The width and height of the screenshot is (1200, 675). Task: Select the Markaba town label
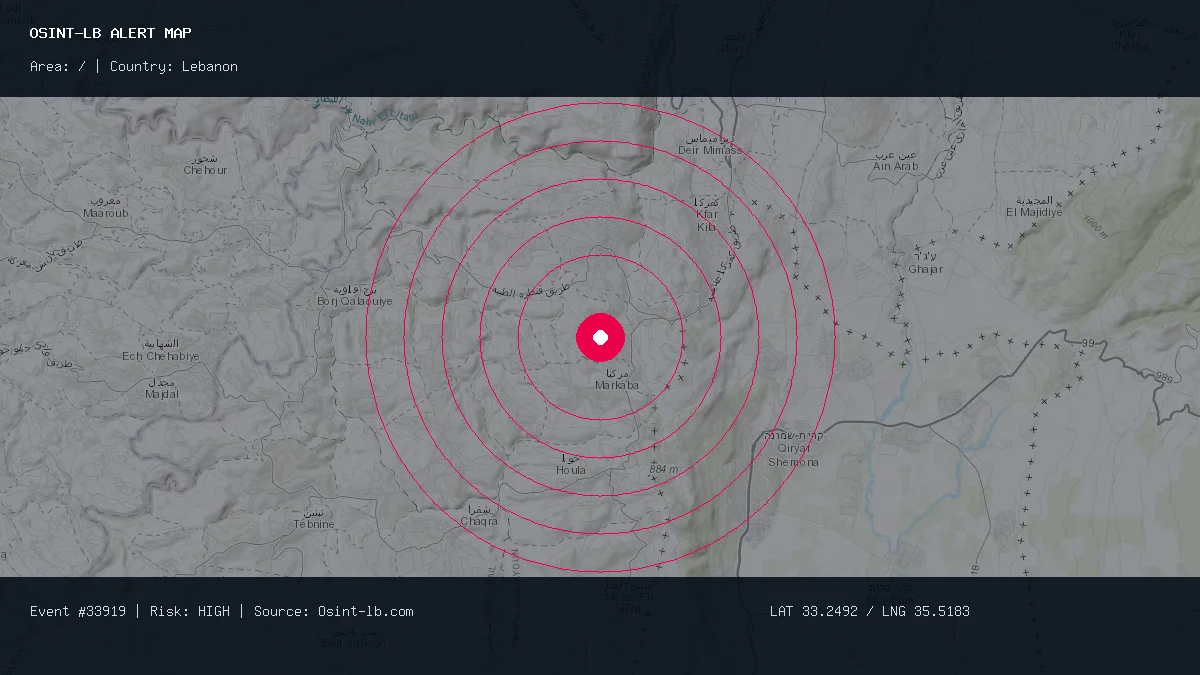pyautogui.click(x=617, y=379)
